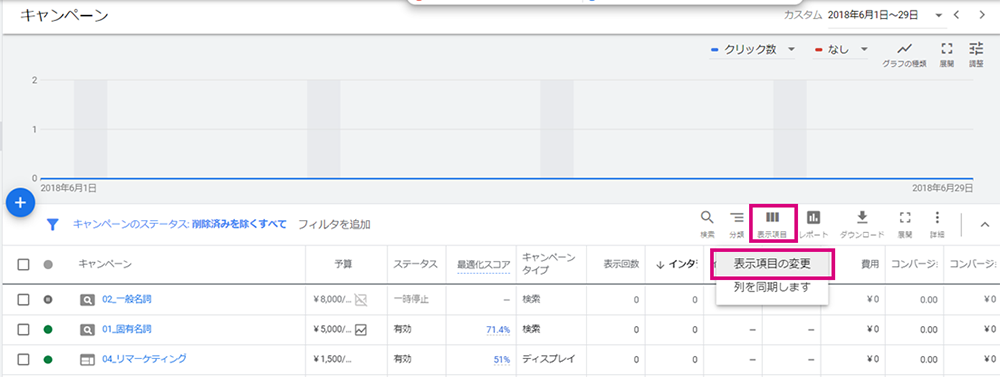Screen dimensions: 1000x377
Task: Click search campaign type icon for 02_一般名詞
Action: [87, 299]
